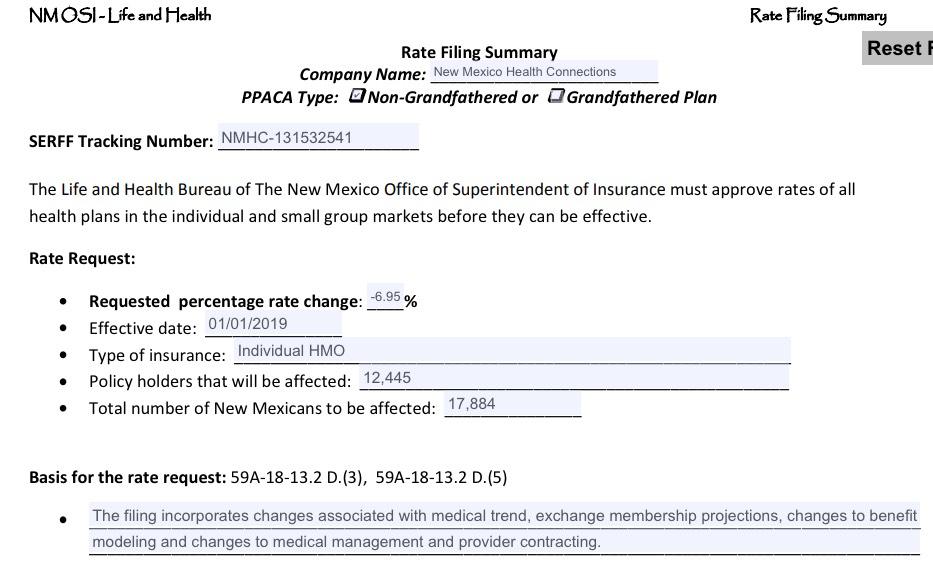Select the Effective date field
Screen dimensions: 933x569
click(273, 324)
